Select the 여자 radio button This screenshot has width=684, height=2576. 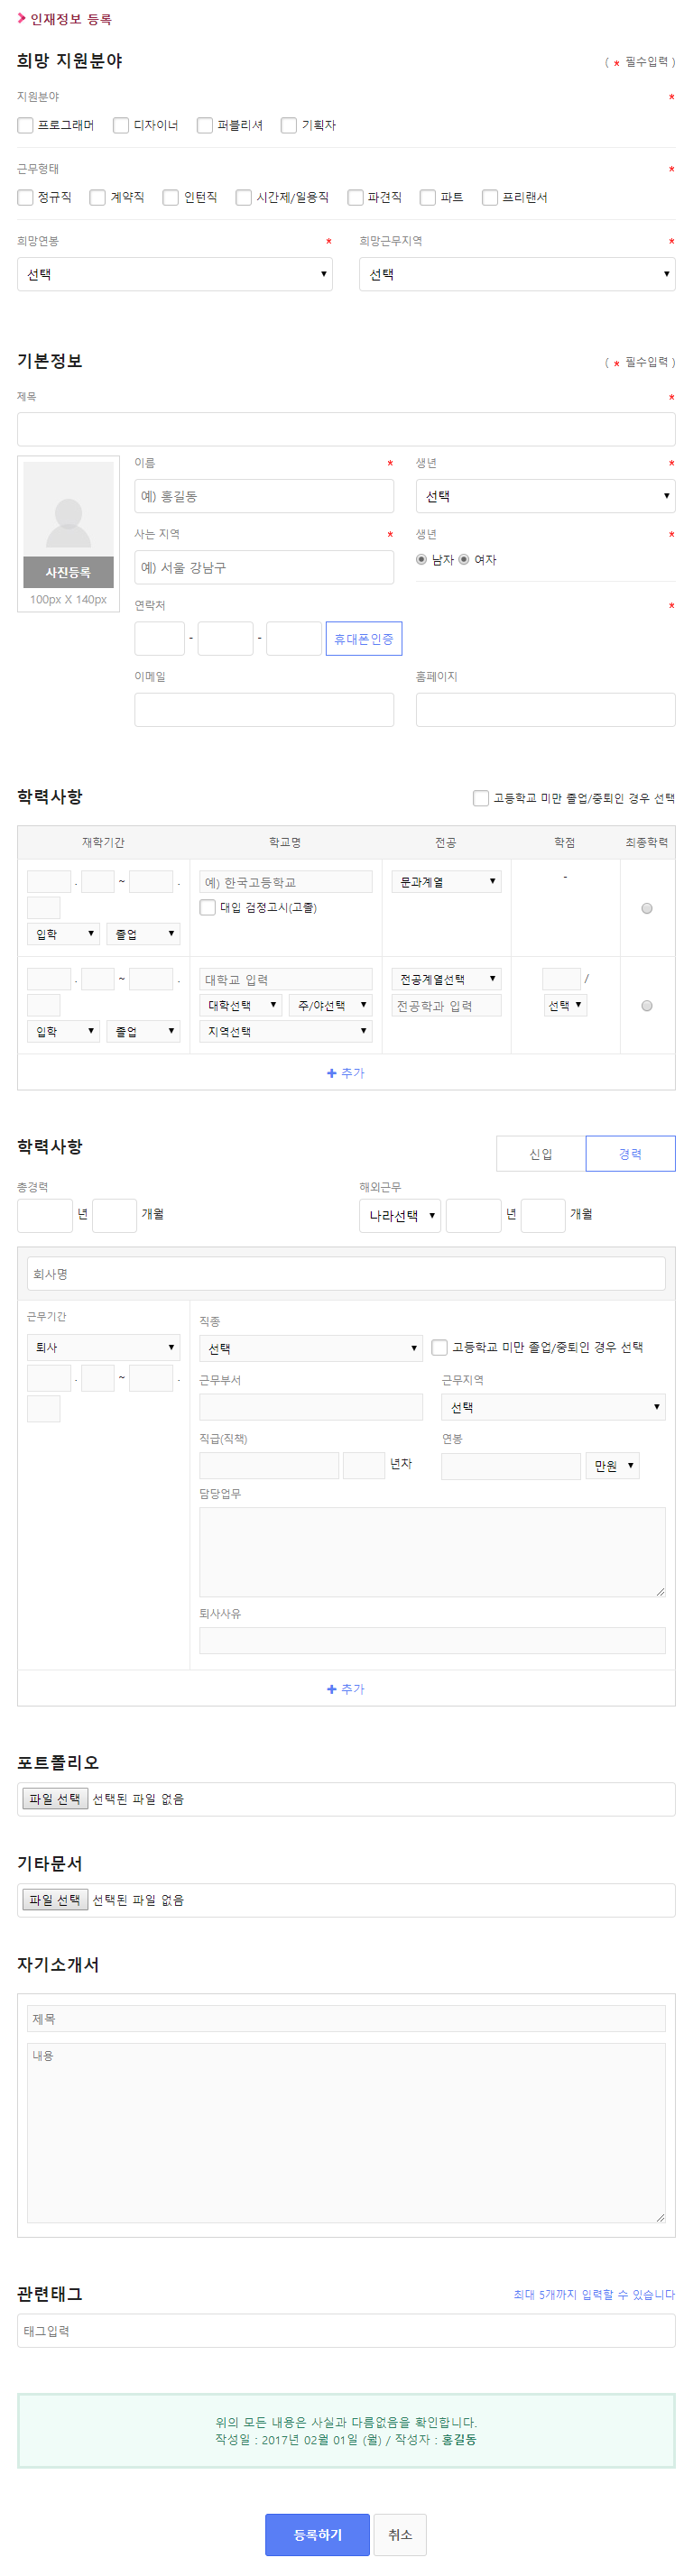[464, 560]
